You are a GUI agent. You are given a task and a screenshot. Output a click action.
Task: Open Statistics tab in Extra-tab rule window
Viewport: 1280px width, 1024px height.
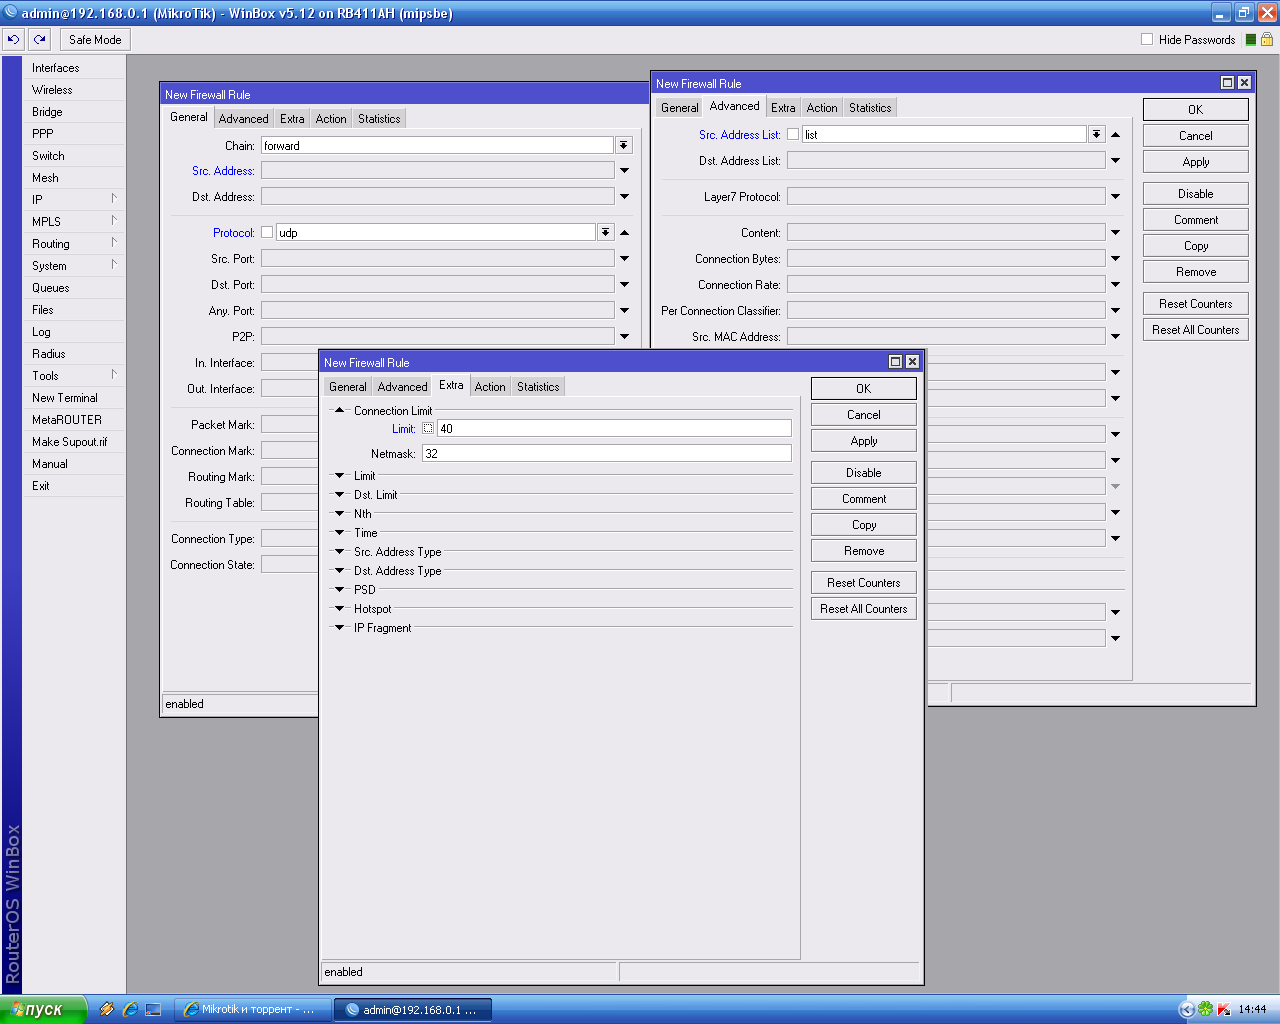[538, 387]
